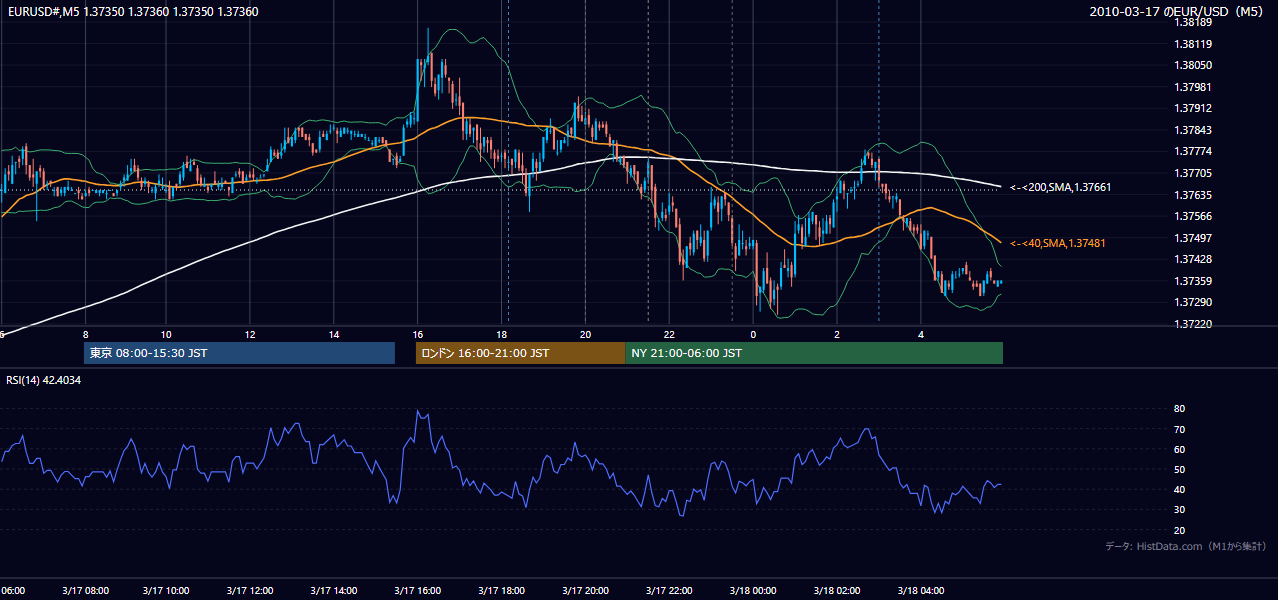Select the 40 SMA label 1.37481
This screenshot has height=600, width=1278.
pos(1058,243)
